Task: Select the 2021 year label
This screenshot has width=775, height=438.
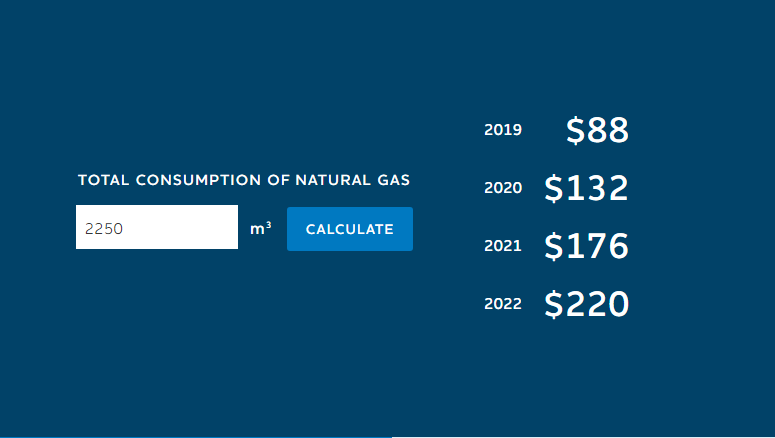Action: (x=503, y=246)
